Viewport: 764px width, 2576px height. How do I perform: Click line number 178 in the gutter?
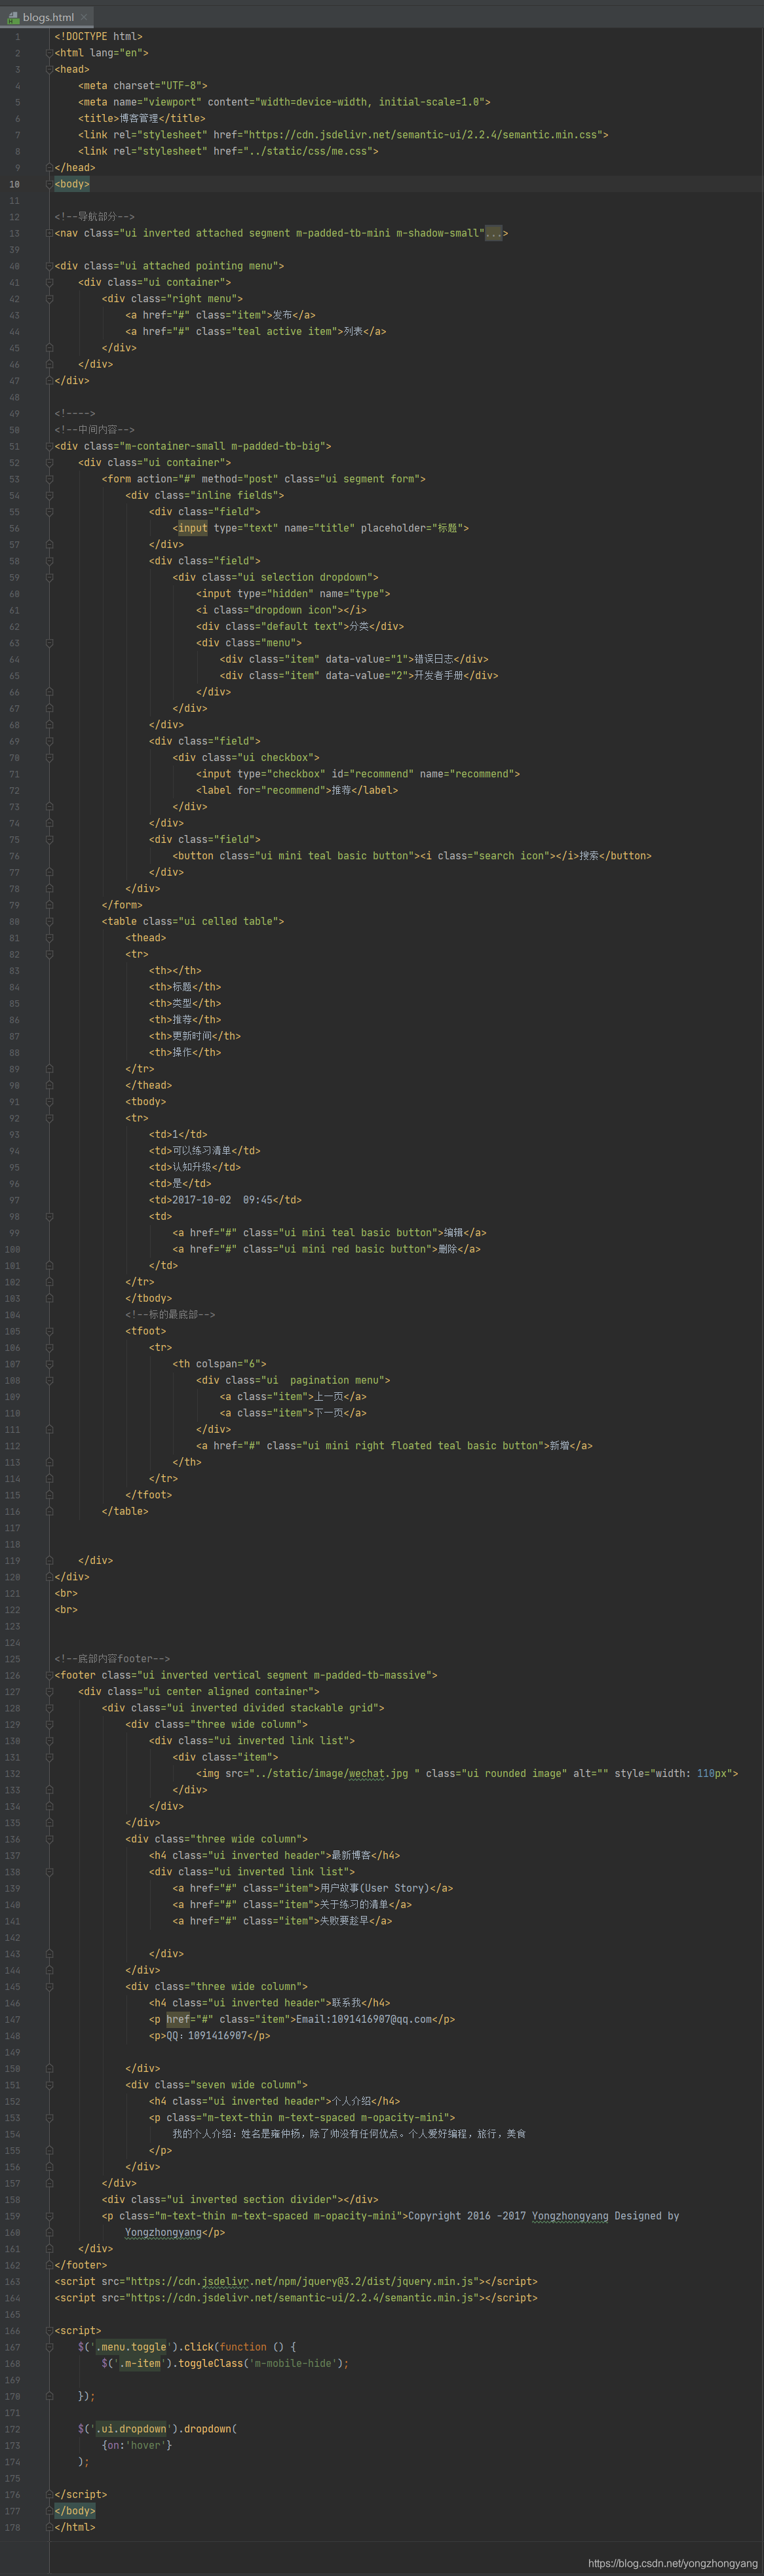(12, 2527)
